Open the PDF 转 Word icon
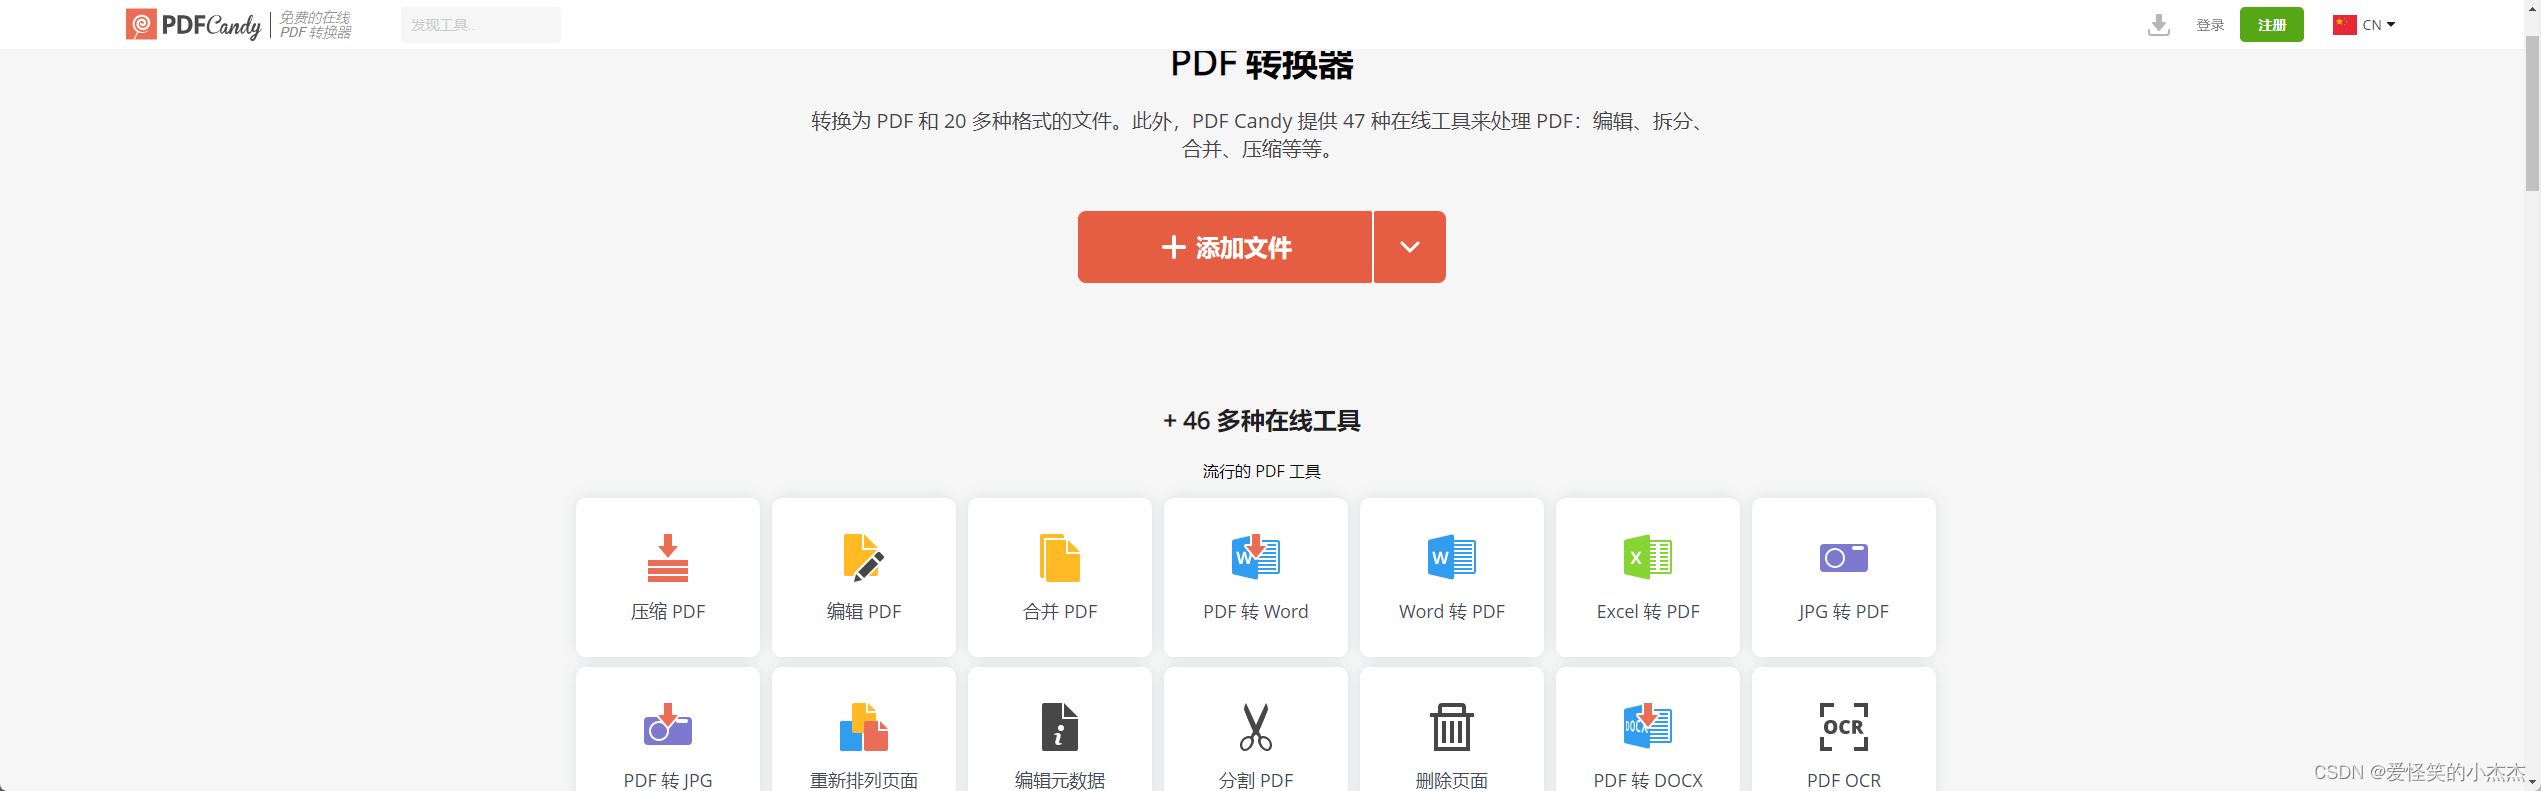2541x791 pixels. point(1256,557)
